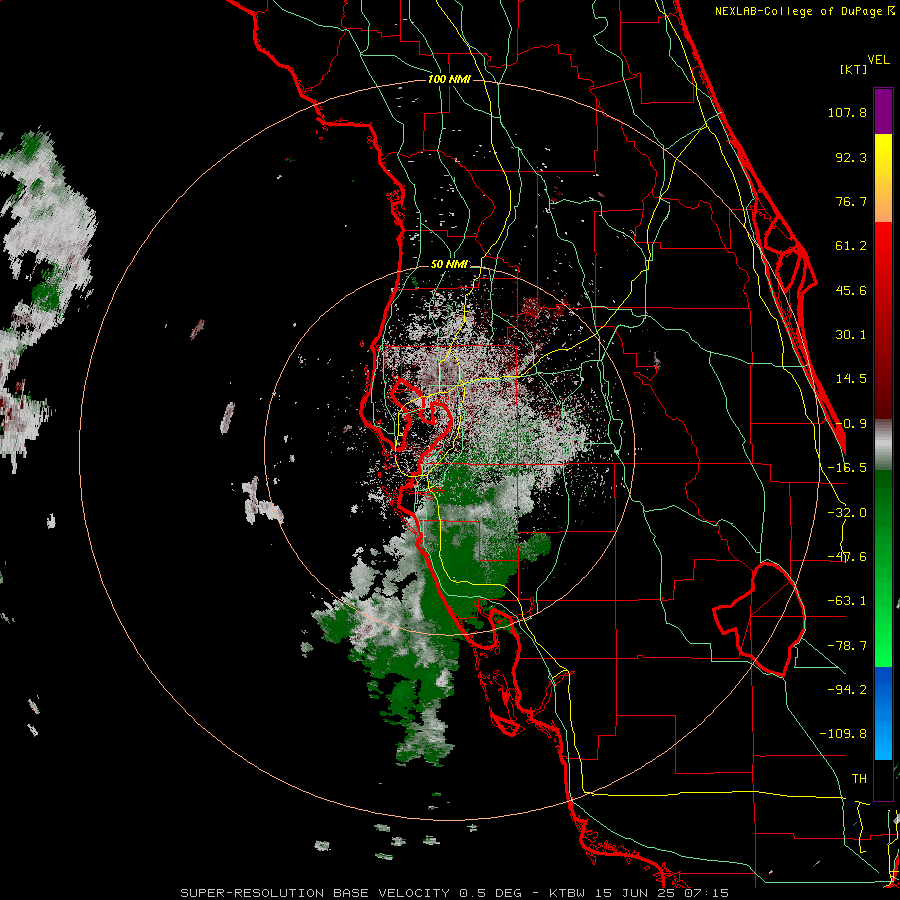Click the [KT] units label
Viewport: 900px width, 900px height.
[x=854, y=69]
